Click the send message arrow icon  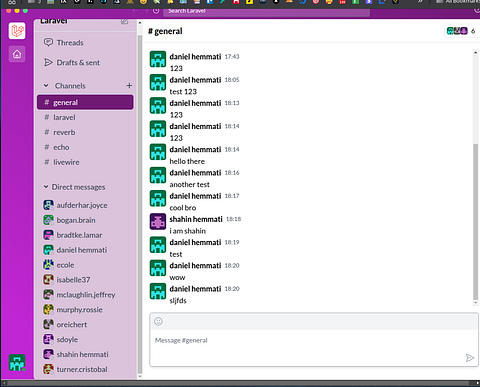coord(469,358)
